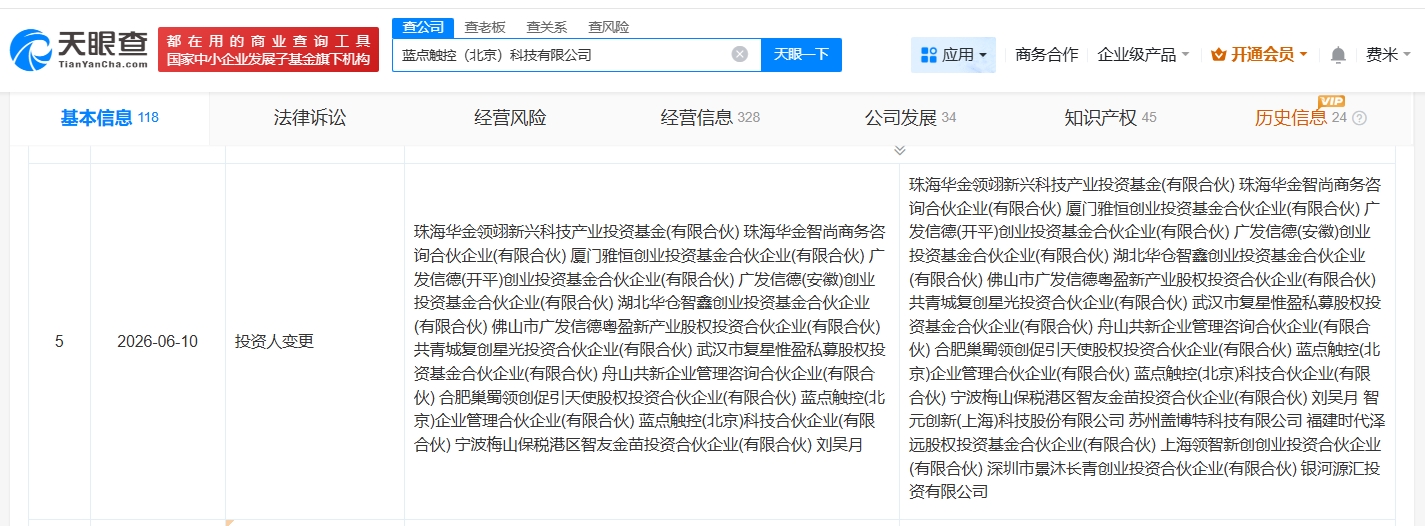This screenshot has height=526, width=1425.
Task: Open the notifications bell icon
Action: click(1338, 54)
